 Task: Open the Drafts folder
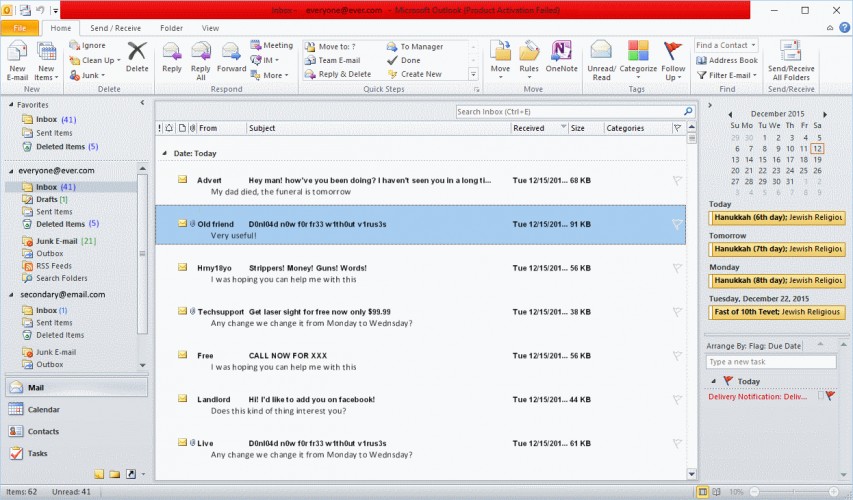coord(45,199)
